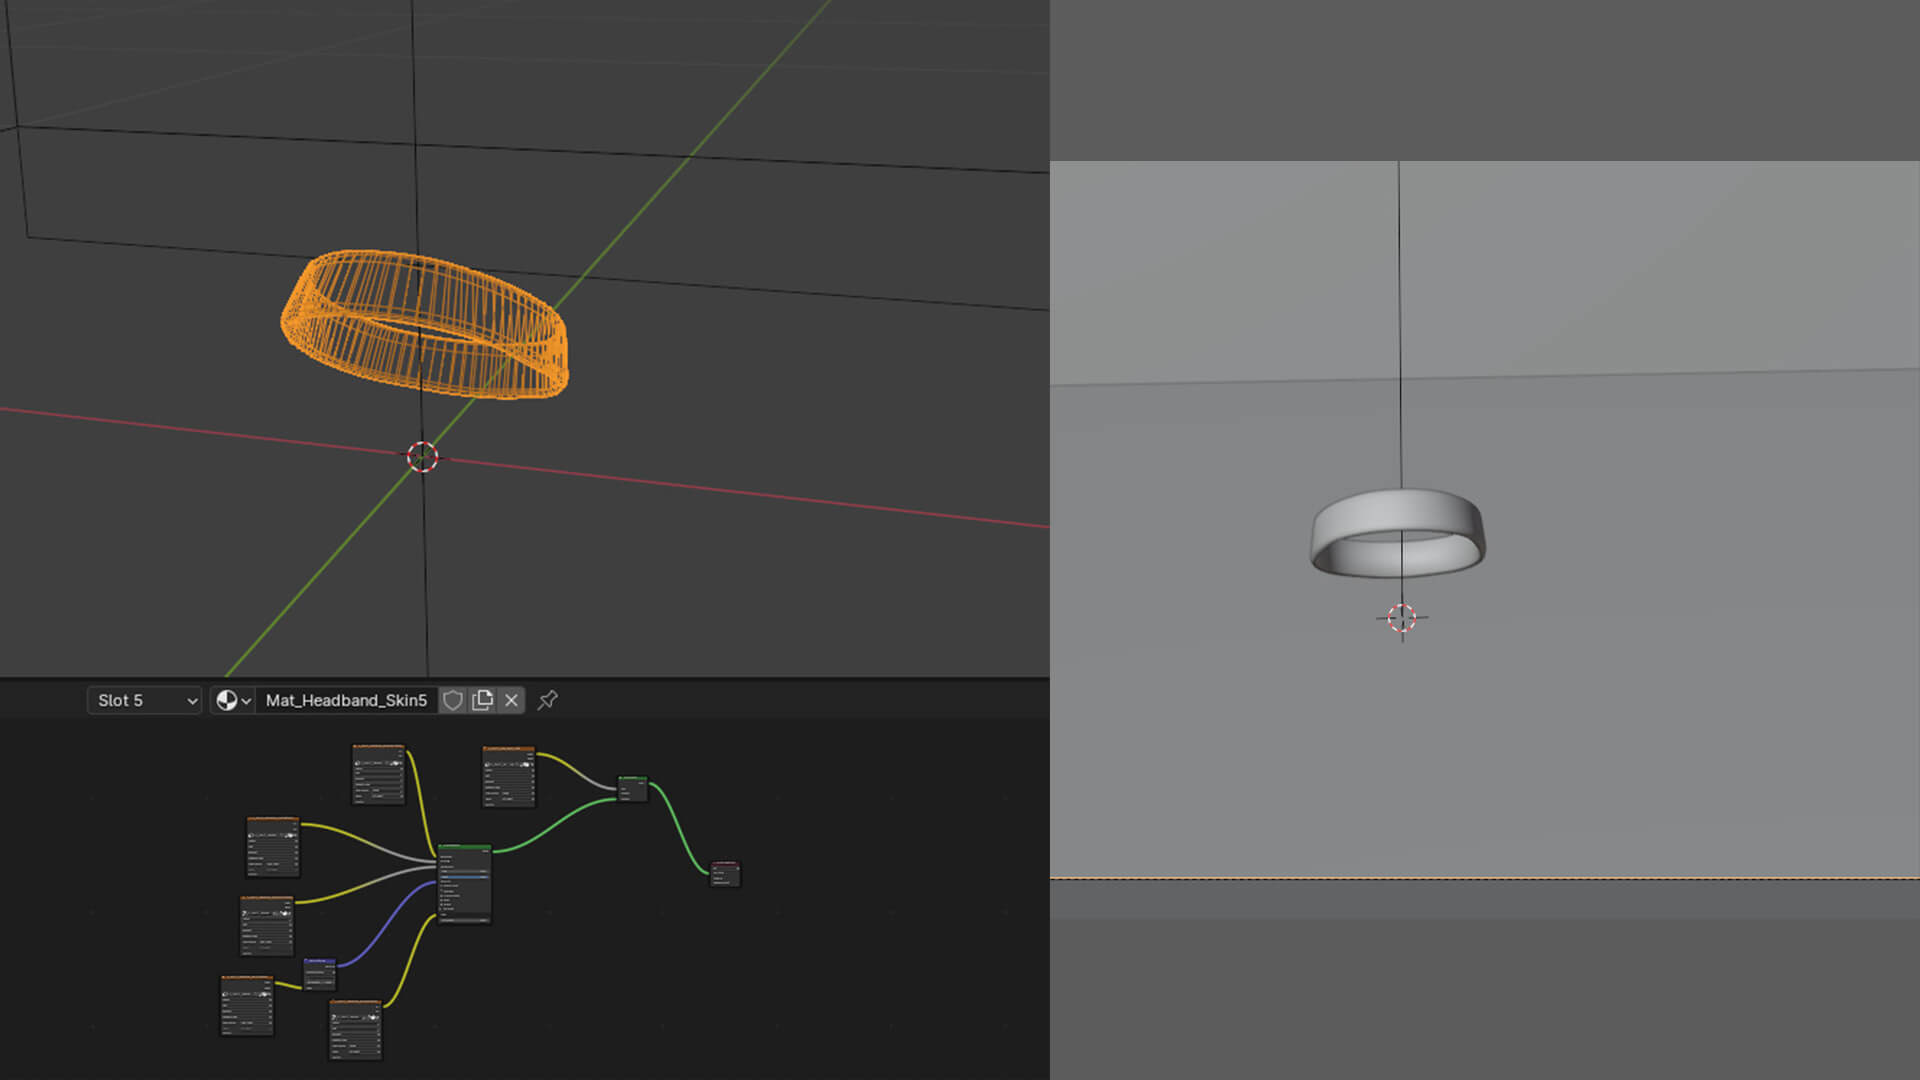The width and height of the screenshot is (1920, 1080).
Task: Toggle the fake user shield icon
Action: pos(453,700)
